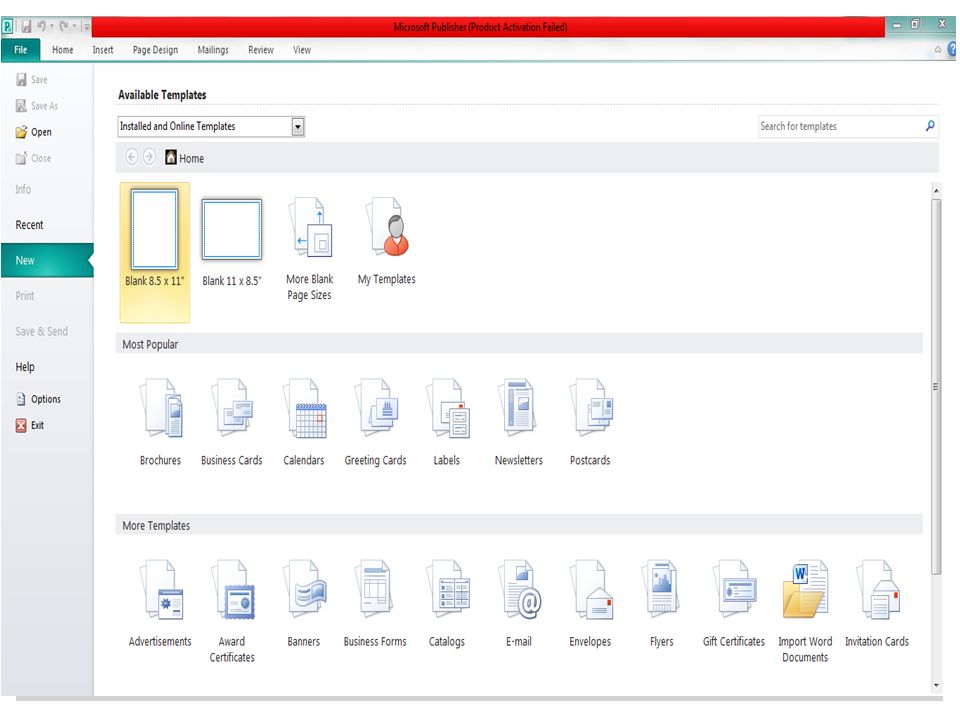Open the Award Certificates template category
The height and width of the screenshot is (720, 960).
point(232,611)
